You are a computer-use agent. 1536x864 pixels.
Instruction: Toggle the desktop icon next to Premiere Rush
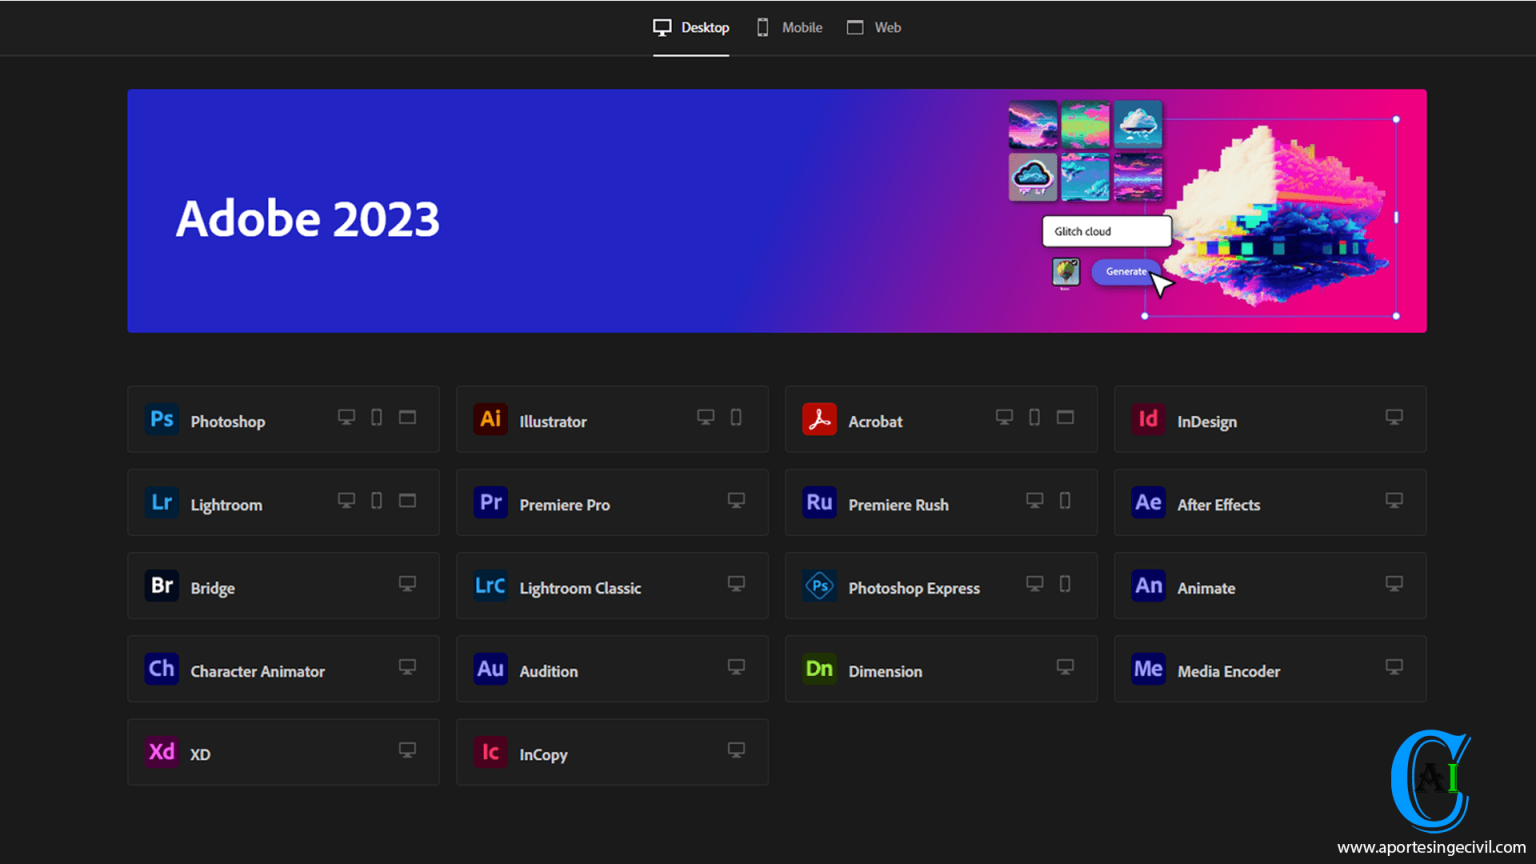click(x=1035, y=500)
